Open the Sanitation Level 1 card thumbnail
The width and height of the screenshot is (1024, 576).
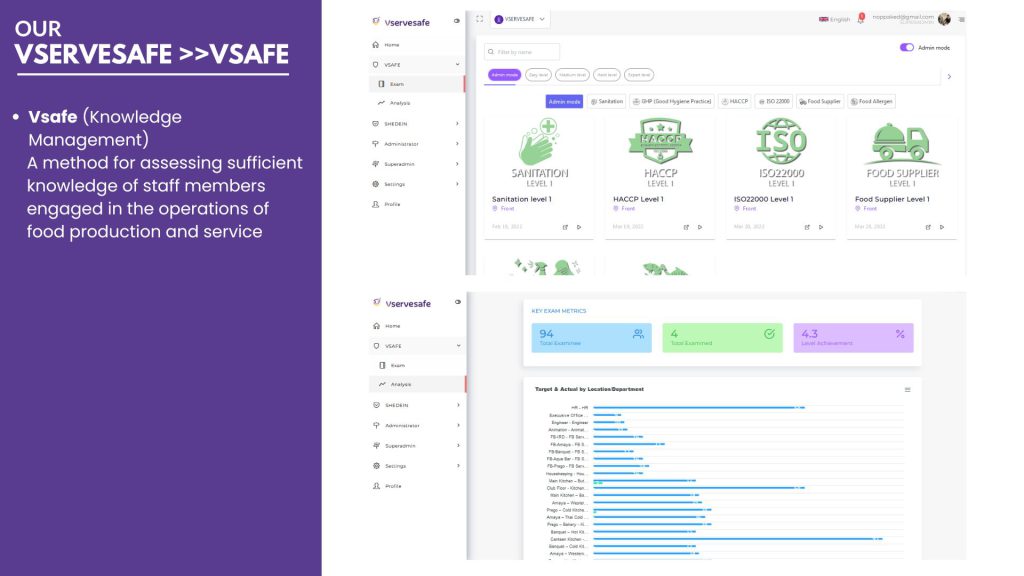pyautogui.click(x=539, y=152)
